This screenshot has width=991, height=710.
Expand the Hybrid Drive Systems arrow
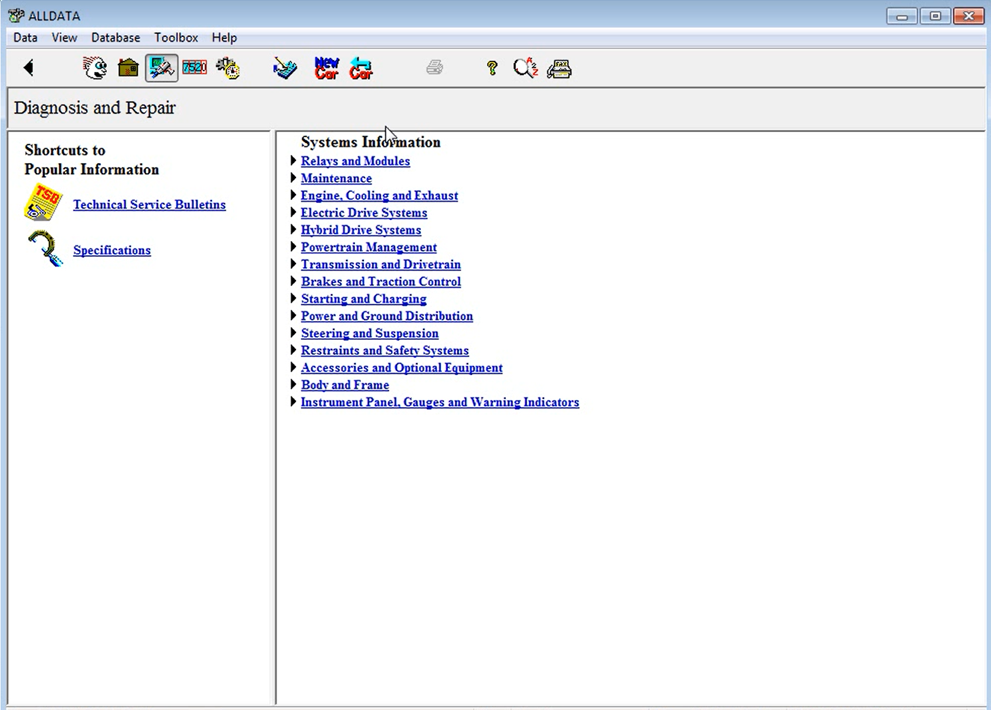293,229
